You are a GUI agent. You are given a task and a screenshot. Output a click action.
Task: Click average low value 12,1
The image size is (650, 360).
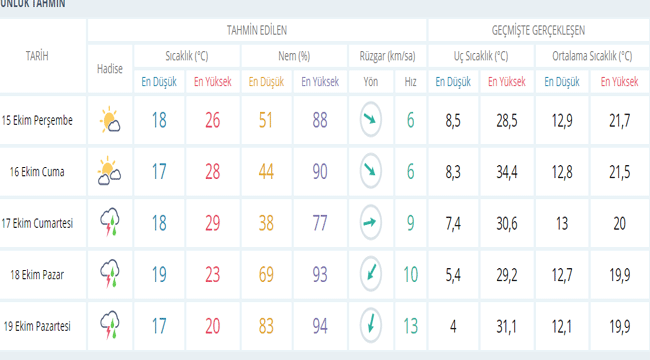[562, 327]
